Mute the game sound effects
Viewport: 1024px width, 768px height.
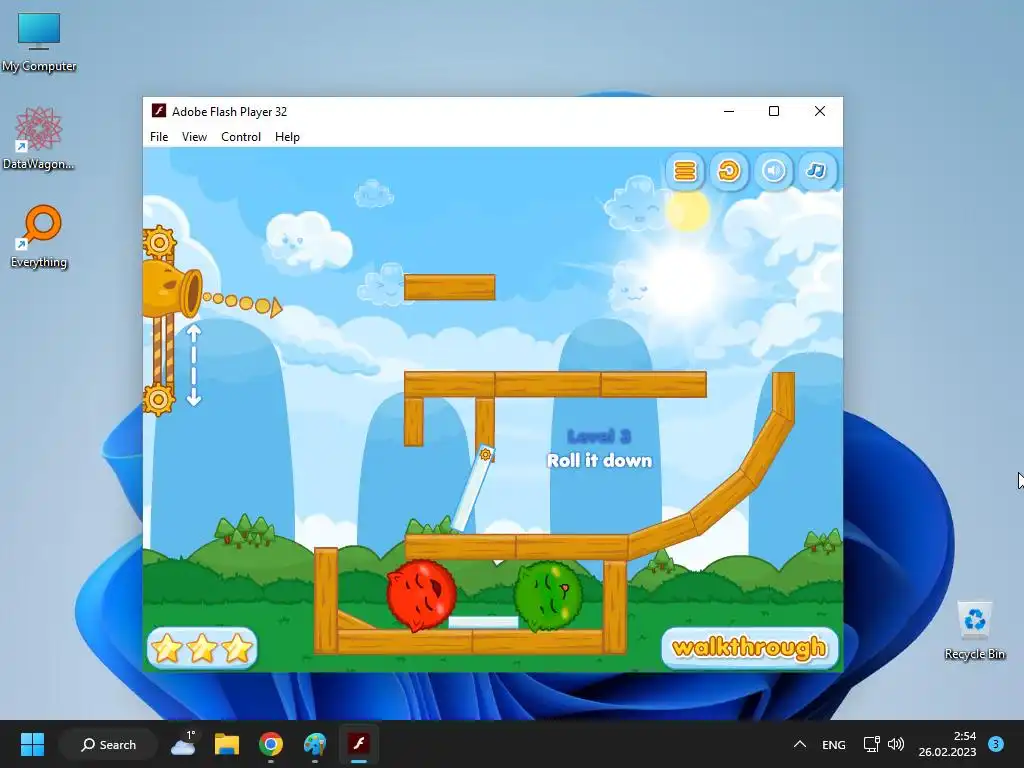point(773,171)
